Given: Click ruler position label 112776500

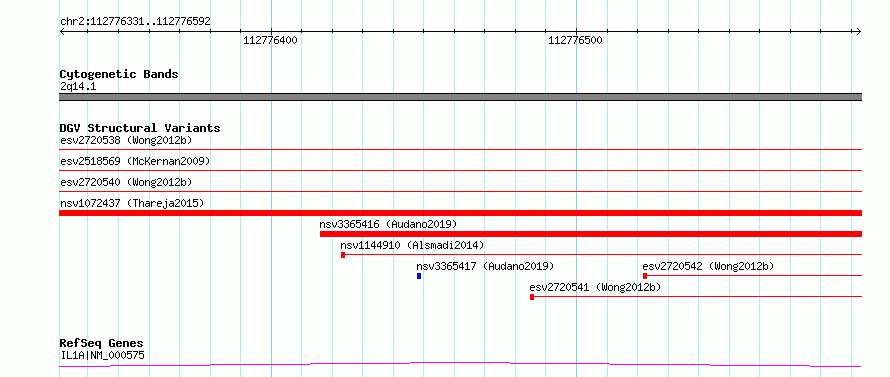Looking at the screenshot, I should (x=575, y=40).
